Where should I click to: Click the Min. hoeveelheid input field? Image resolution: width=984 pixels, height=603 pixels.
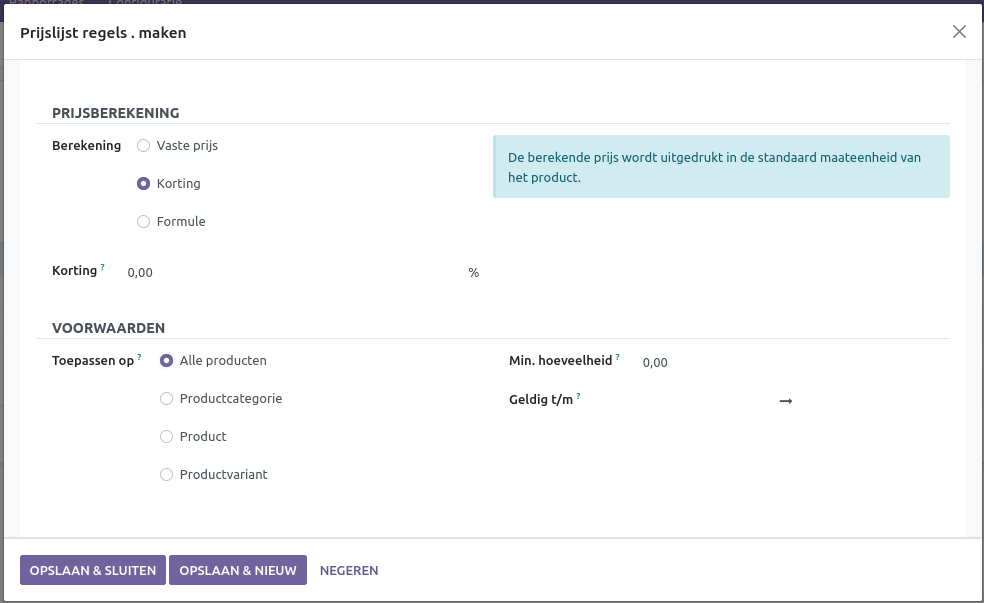(x=790, y=363)
